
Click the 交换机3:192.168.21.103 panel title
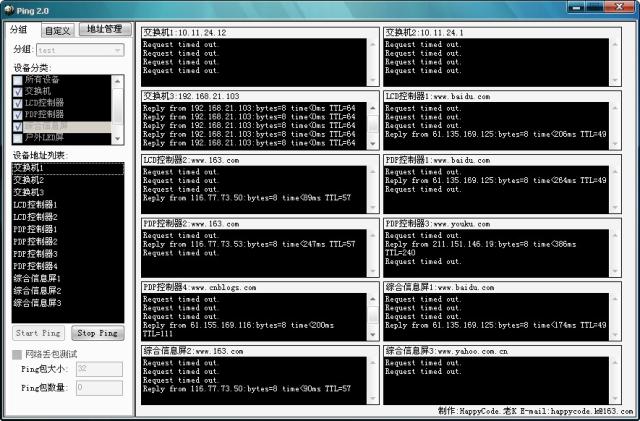(x=191, y=96)
